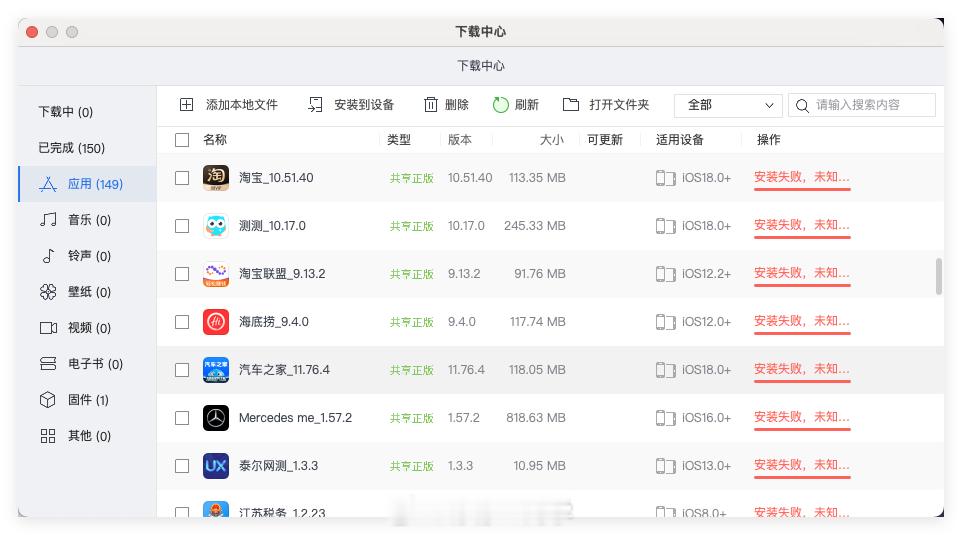
Task: Click the search magnifier icon
Action: click(x=802, y=106)
